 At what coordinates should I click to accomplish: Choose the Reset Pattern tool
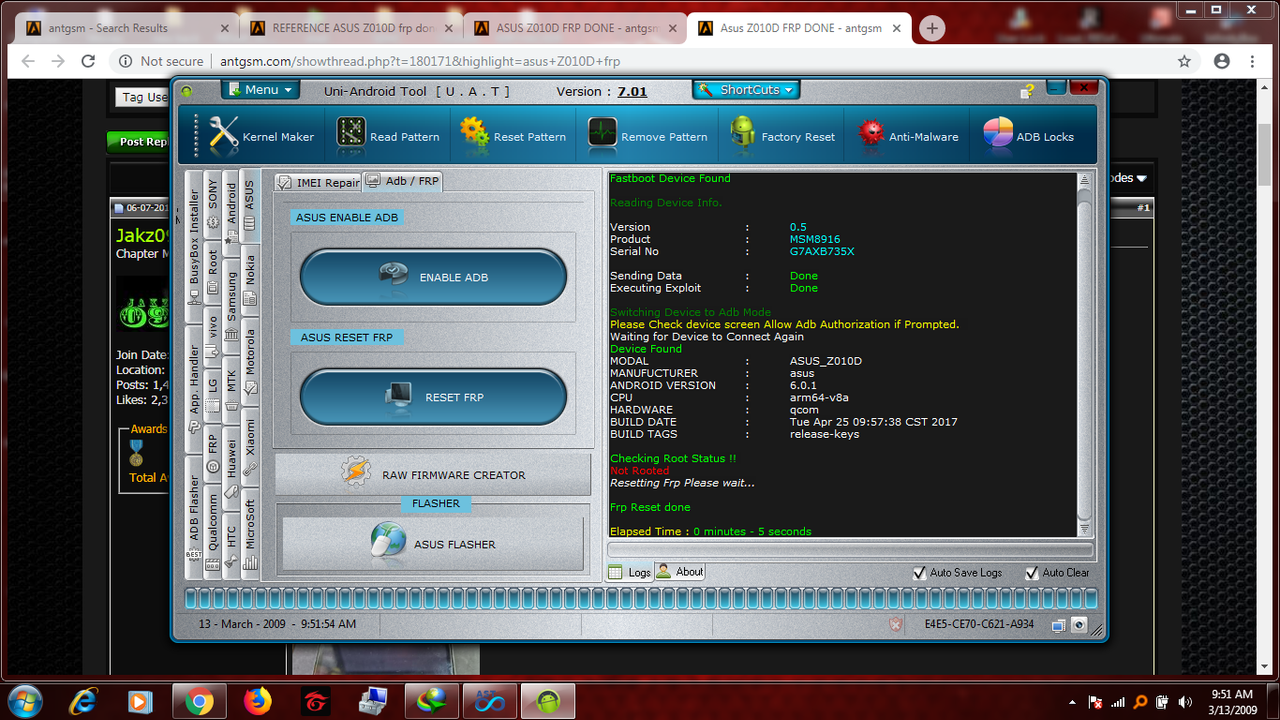pos(513,136)
